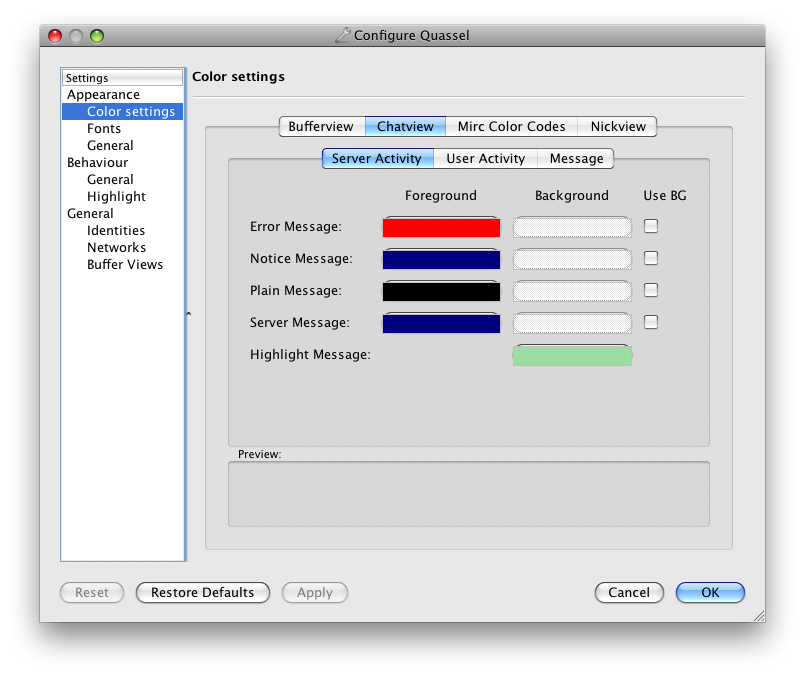Screen dimensions: 805x677
Task: Select the Server Activity sub-tab
Action: click(377, 158)
